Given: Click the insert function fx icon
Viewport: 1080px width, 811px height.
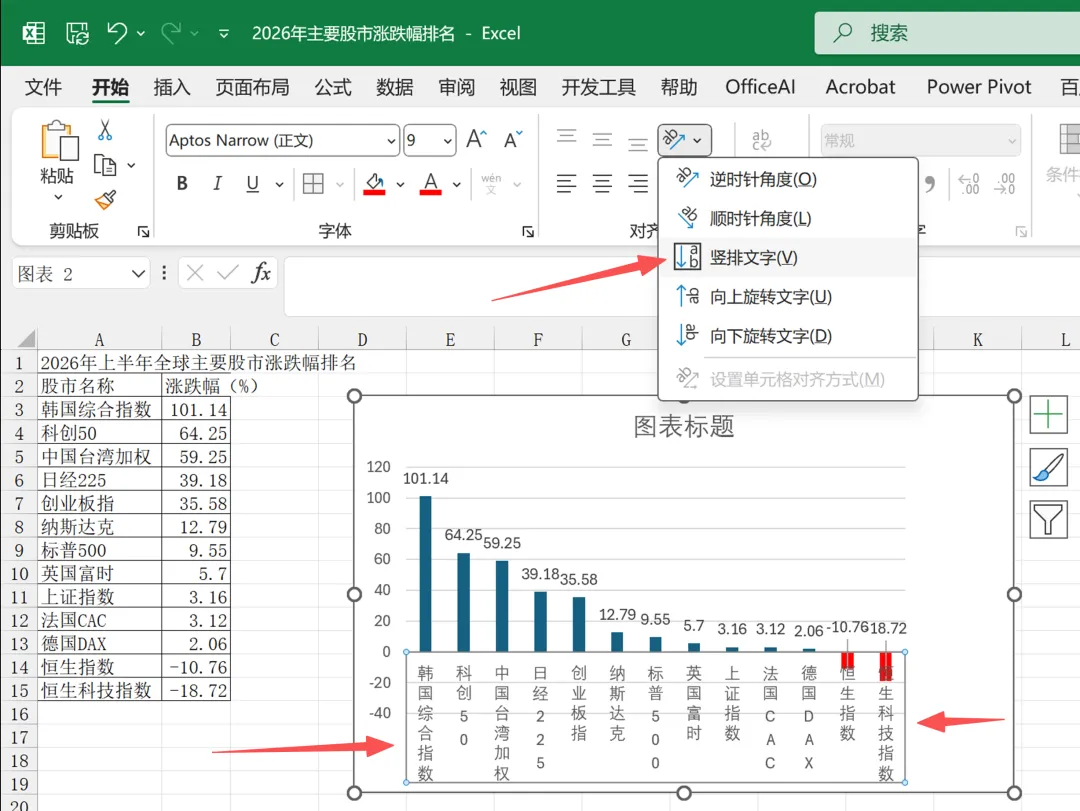Looking at the screenshot, I should tap(261, 274).
